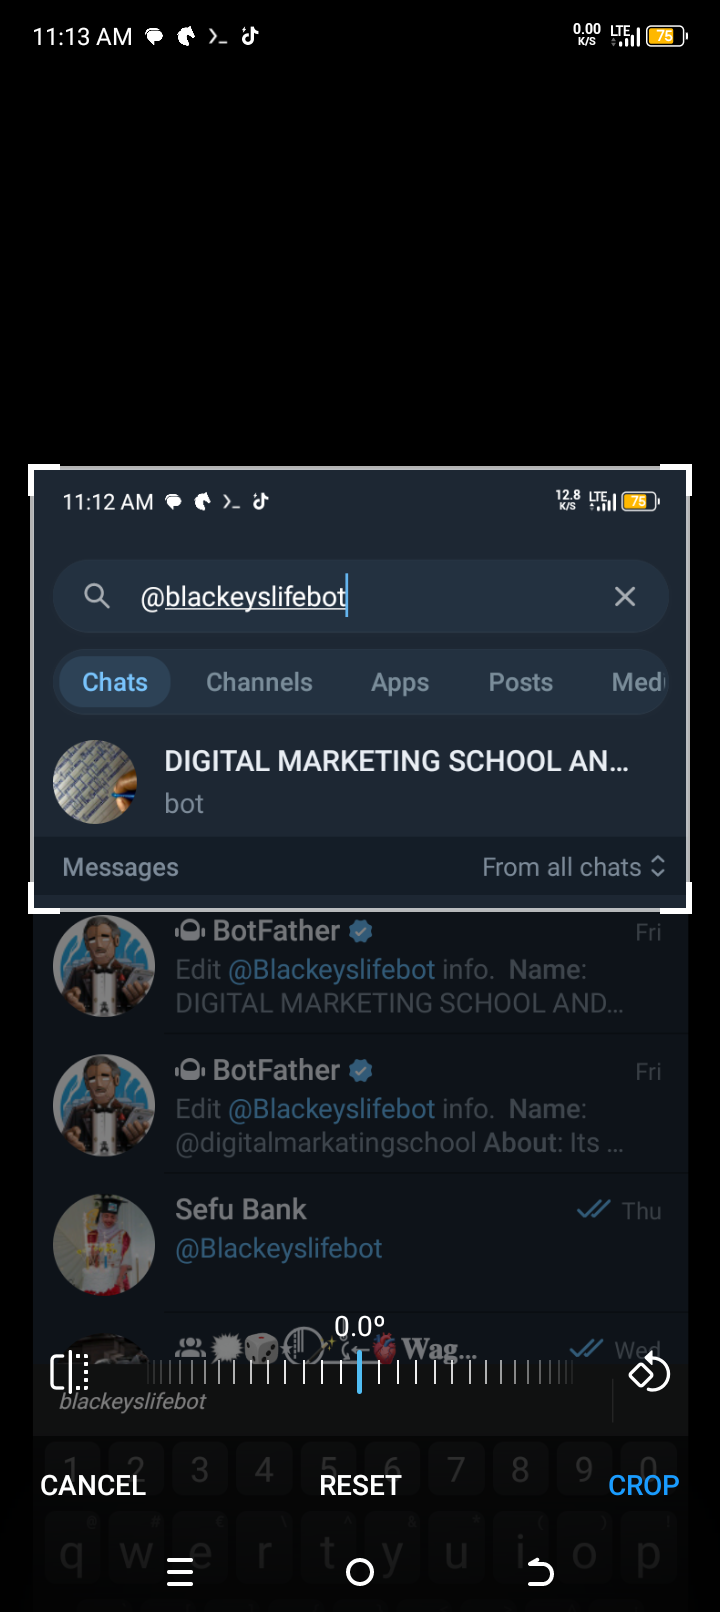Screen dimensions: 720x1612
Task: Tap LTE signal icon in top status bar
Action: coord(624,35)
